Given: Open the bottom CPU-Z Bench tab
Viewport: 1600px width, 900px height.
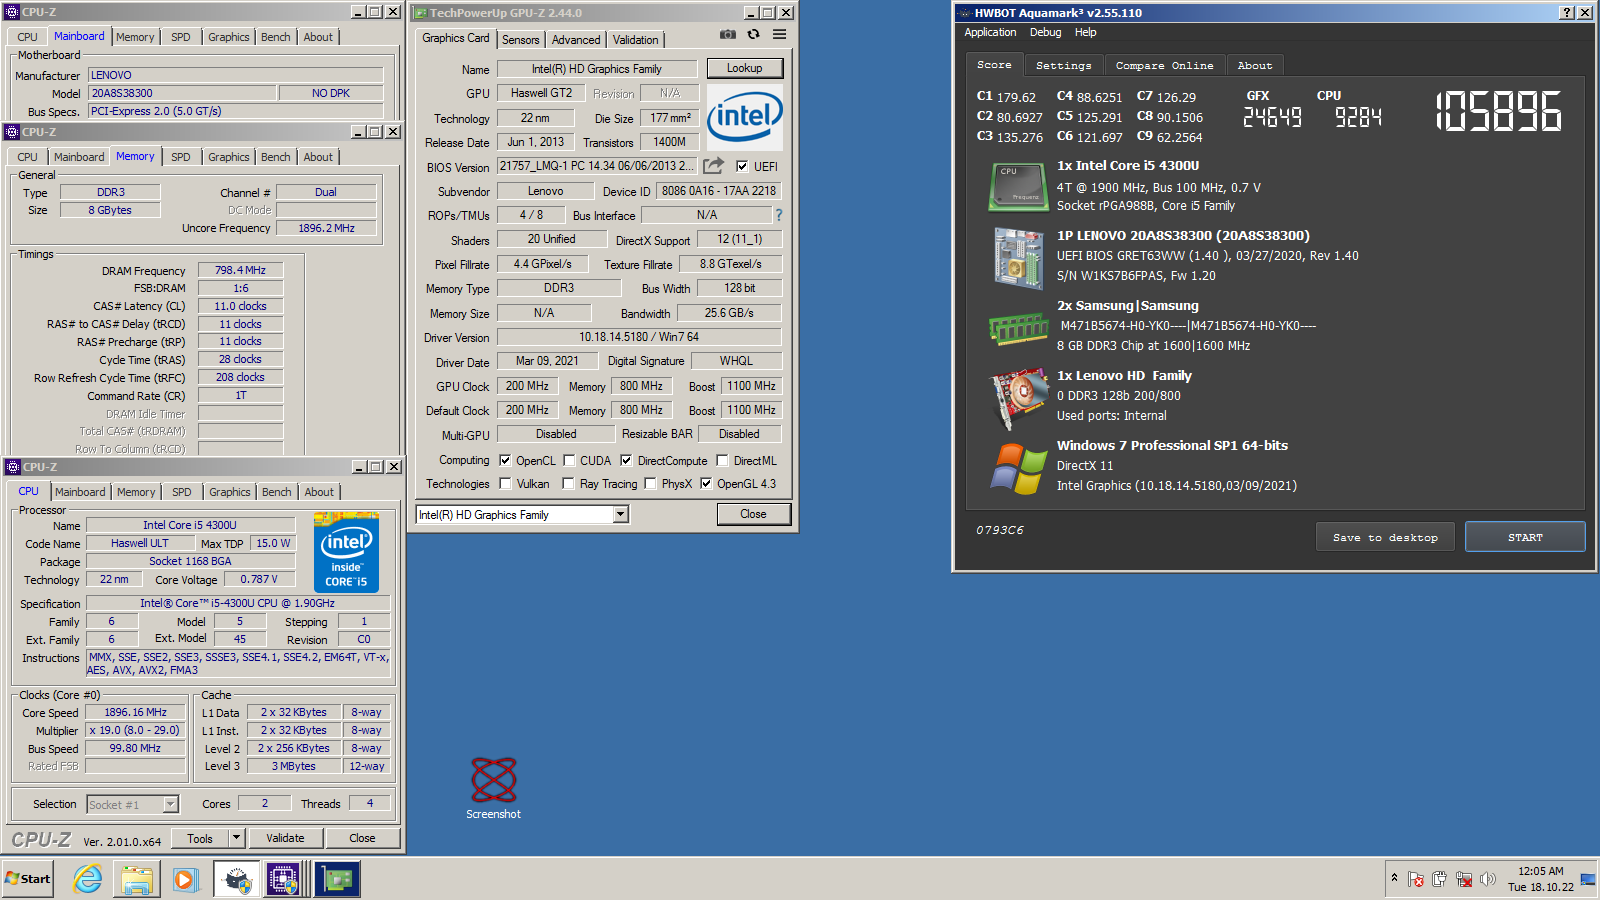Looking at the screenshot, I should pos(277,492).
